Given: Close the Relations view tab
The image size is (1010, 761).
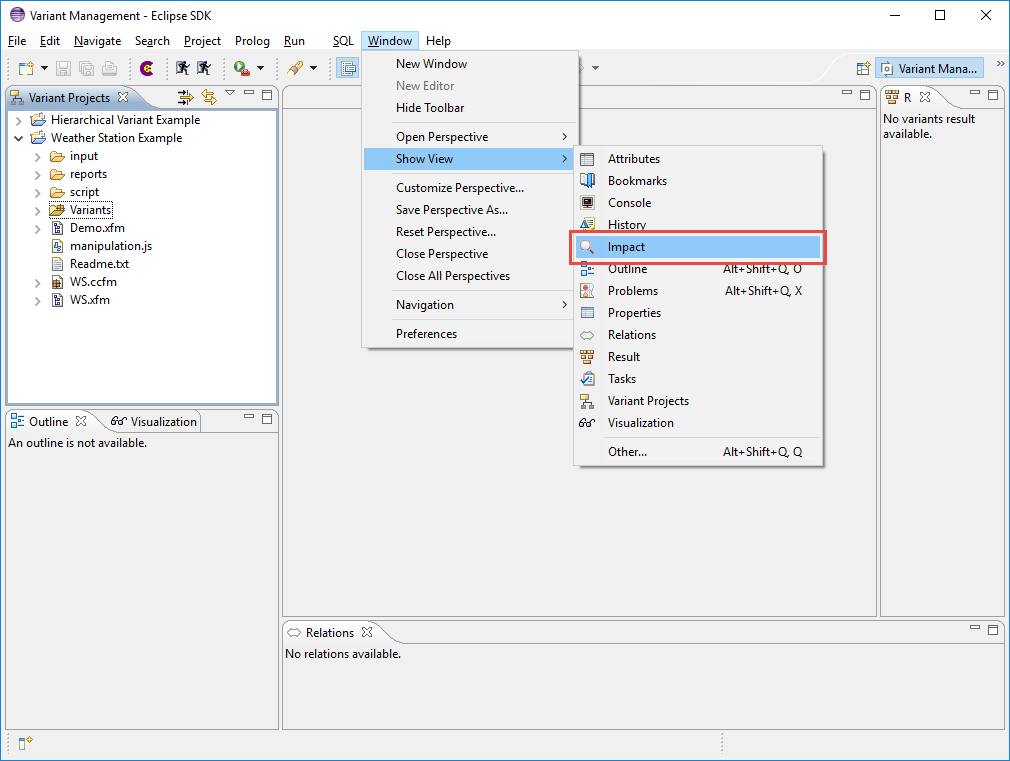Looking at the screenshot, I should pos(367,631).
